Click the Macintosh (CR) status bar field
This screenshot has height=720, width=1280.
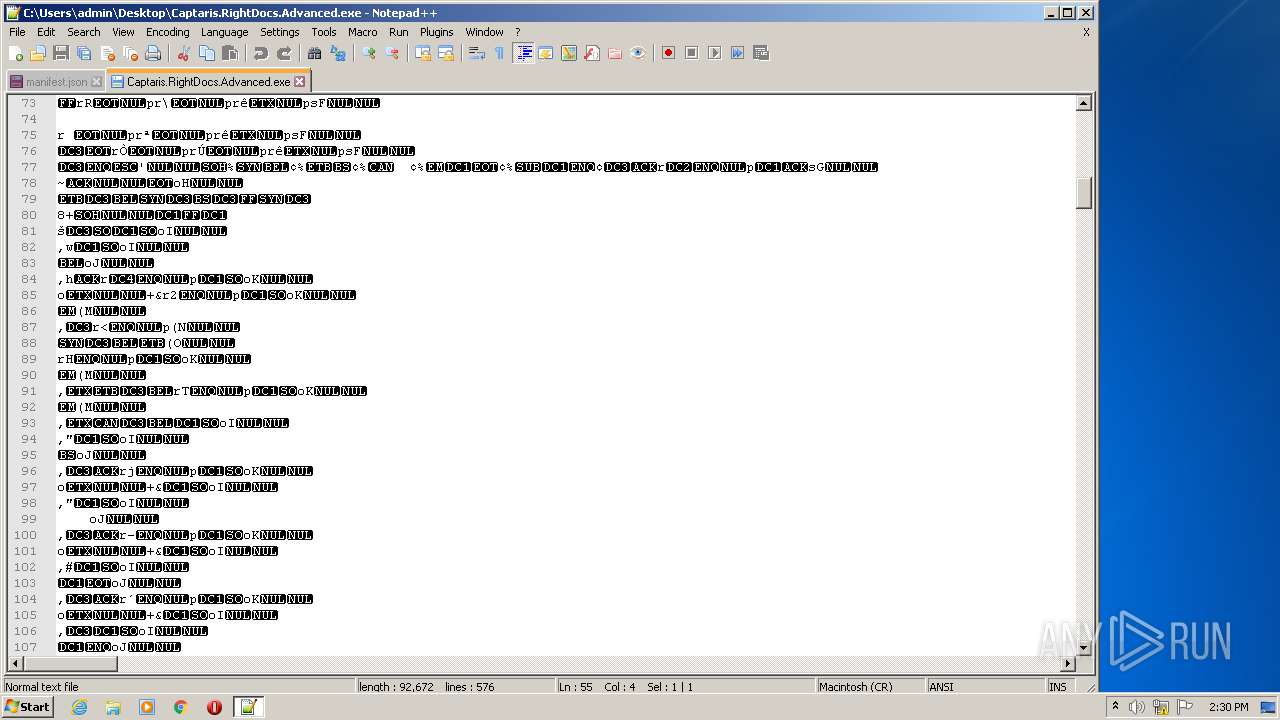click(870, 687)
